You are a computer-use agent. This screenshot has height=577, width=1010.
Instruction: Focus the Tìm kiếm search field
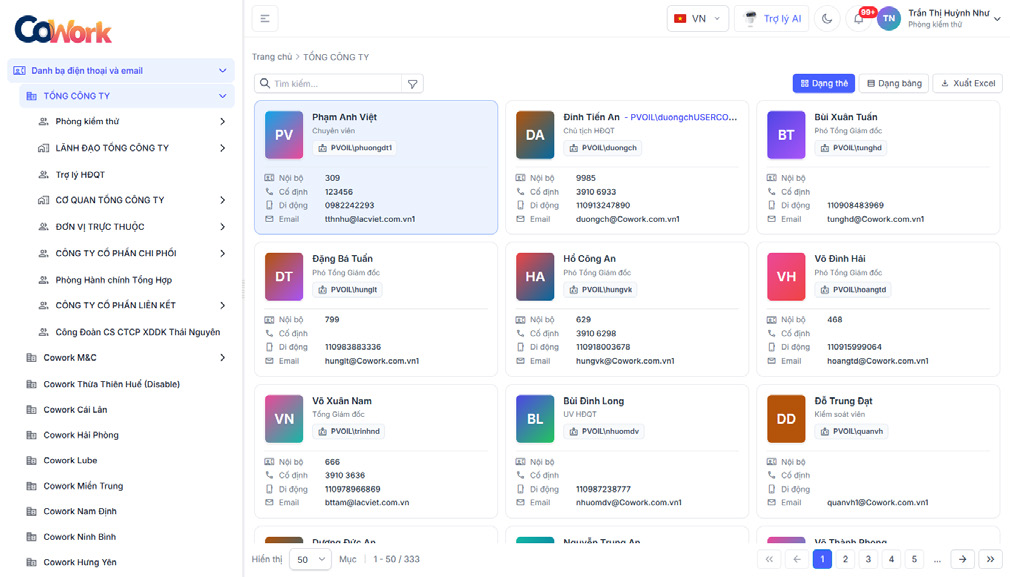329,84
